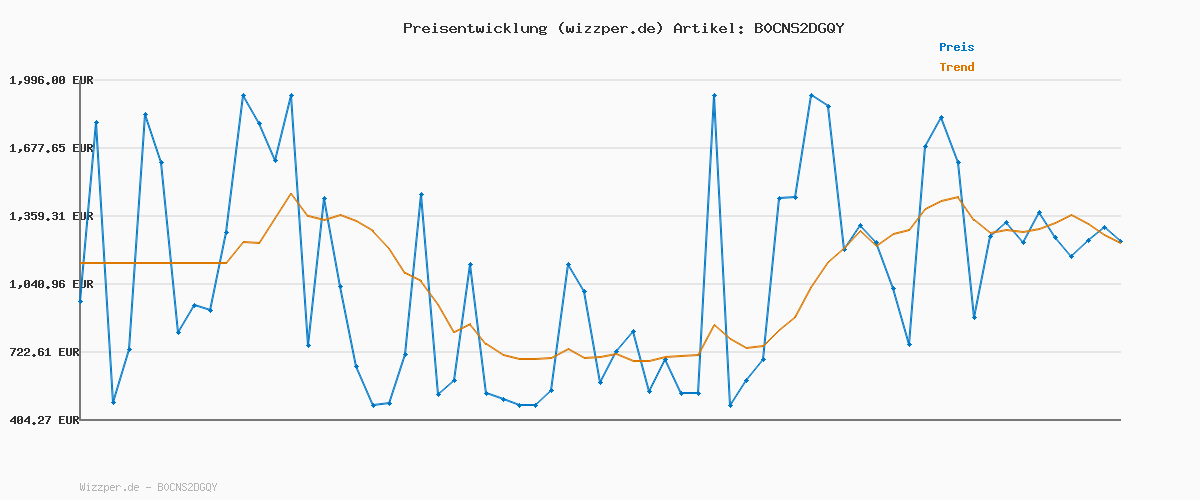
Task: Click the 1,677.65 EUR axis label
Action: click(51, 148)
